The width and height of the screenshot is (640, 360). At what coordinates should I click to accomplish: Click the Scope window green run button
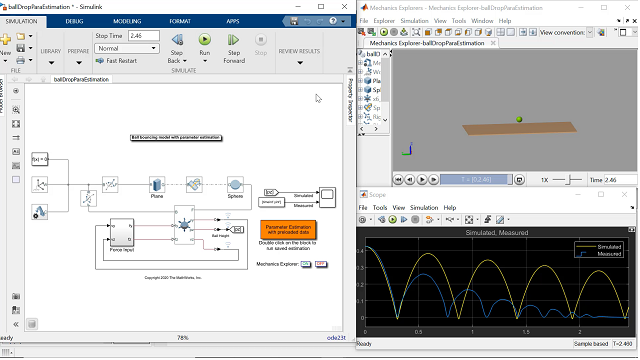click(393, 220)
